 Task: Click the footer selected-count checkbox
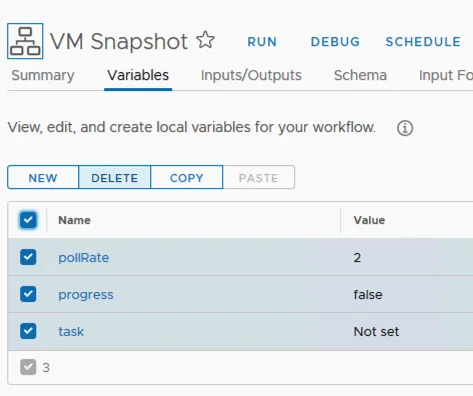pyautogui.click(x=28, y=367)
